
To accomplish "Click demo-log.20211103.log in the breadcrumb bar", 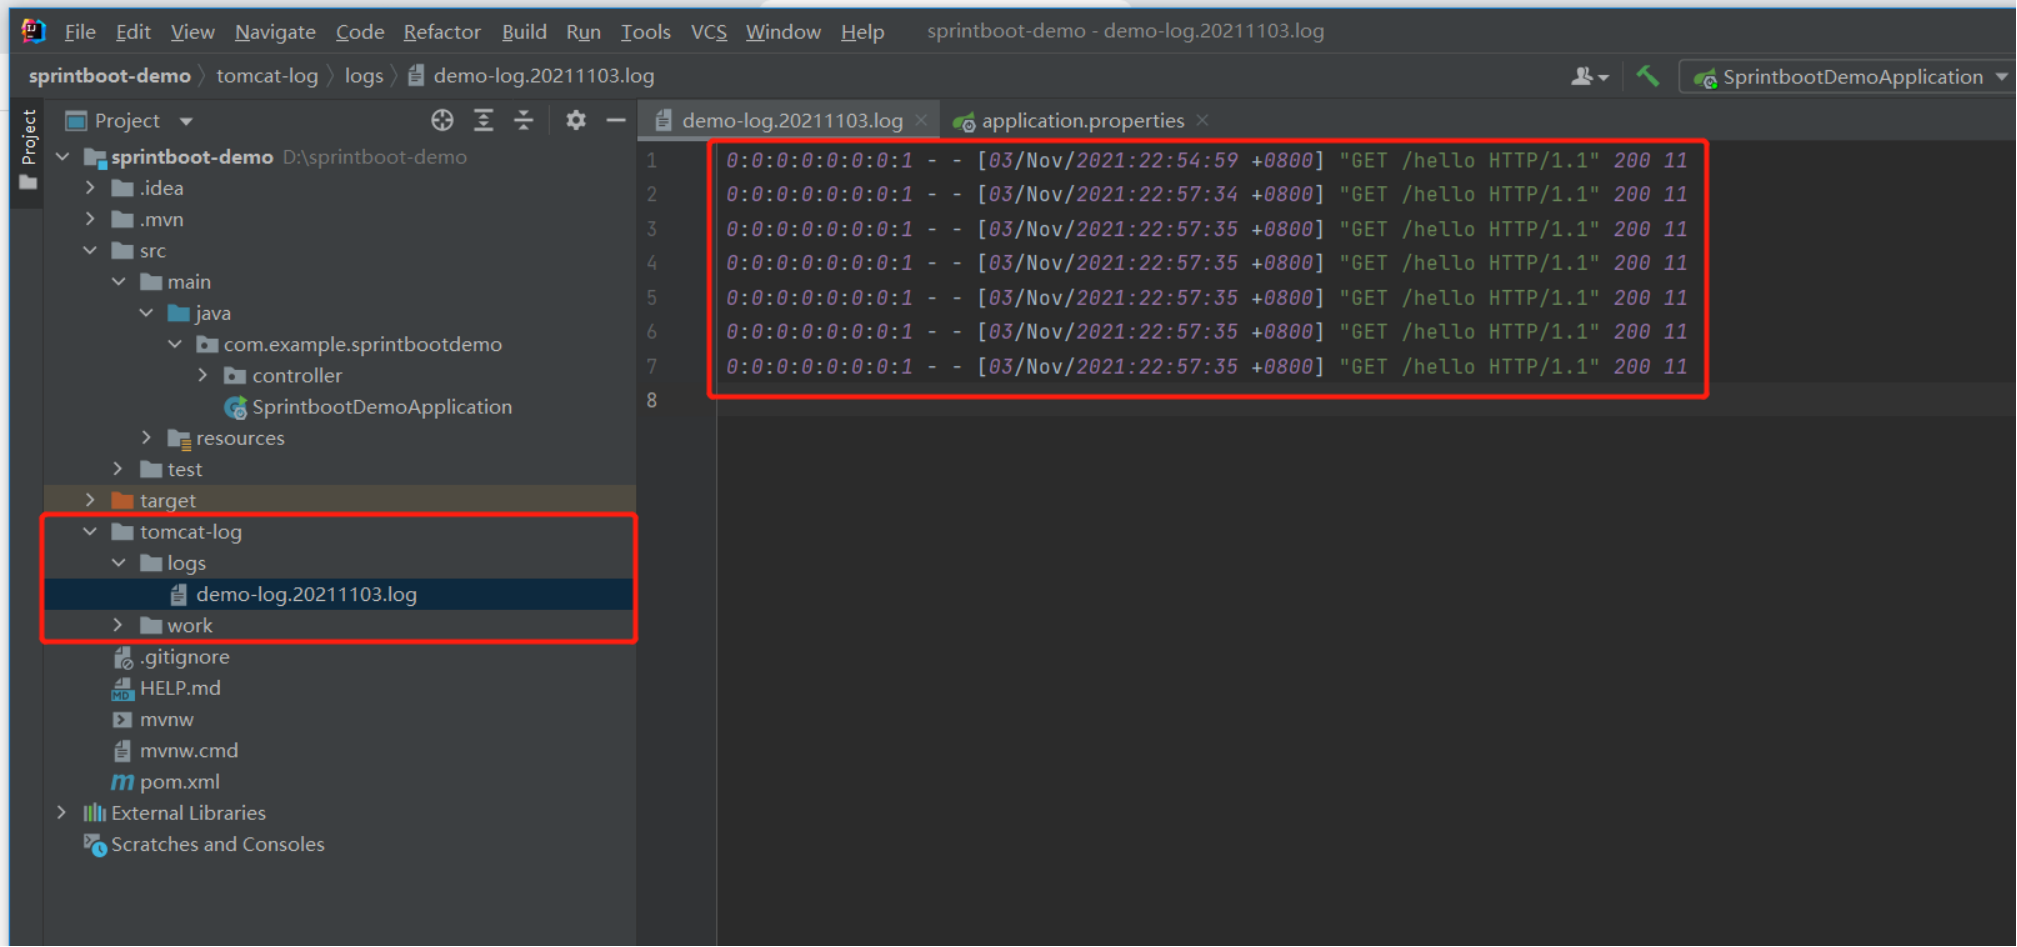I will coord(543,76).
